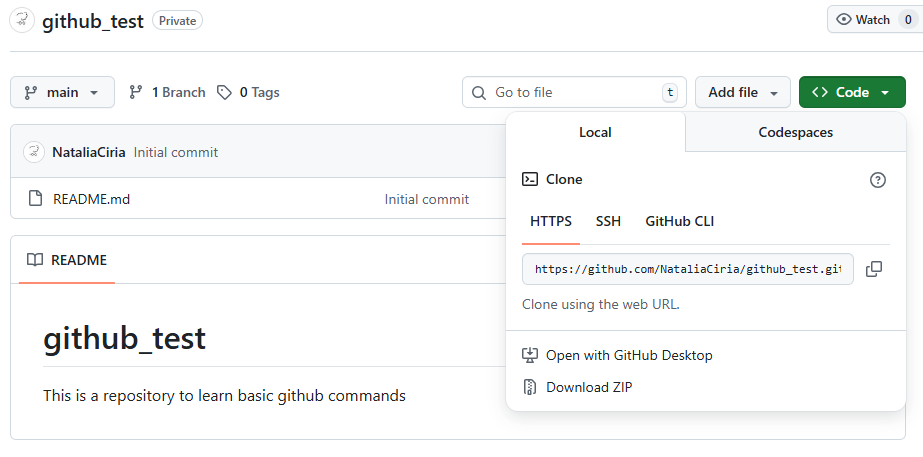The width and height of the screenshot is (923, 457).
Task: Open the main branch dropdown
Action: coord(62,92)
